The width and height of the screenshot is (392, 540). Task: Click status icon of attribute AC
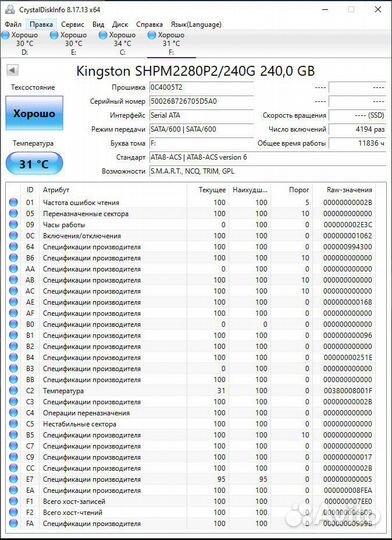click(13, 291)
